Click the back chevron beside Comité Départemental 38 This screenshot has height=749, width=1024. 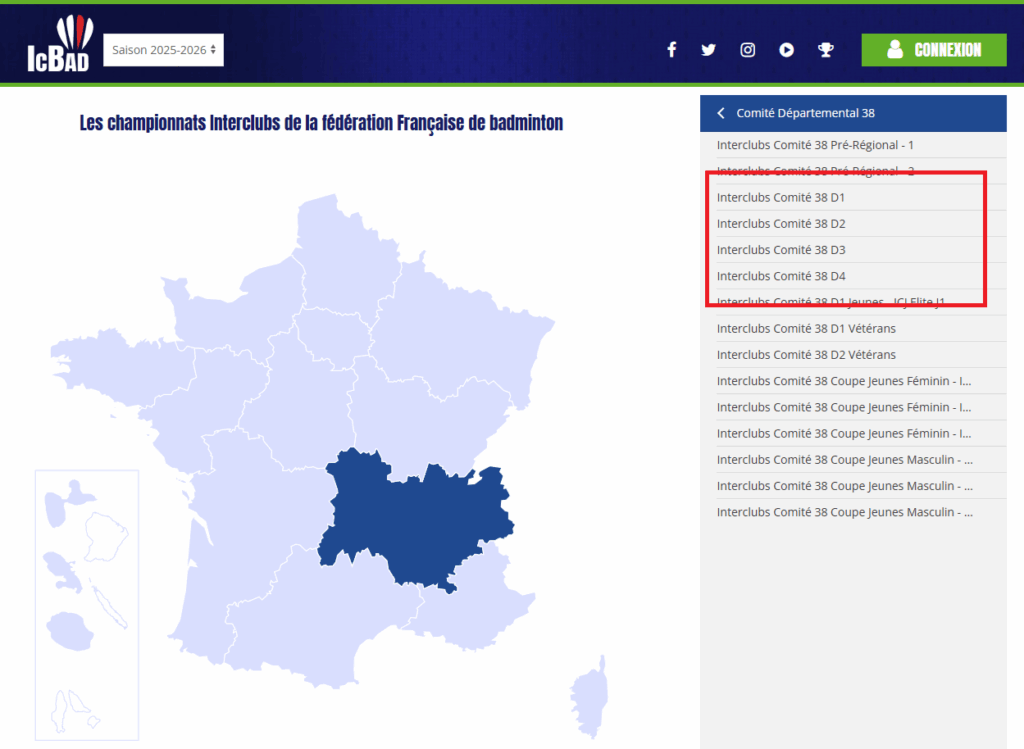point(720,113)
